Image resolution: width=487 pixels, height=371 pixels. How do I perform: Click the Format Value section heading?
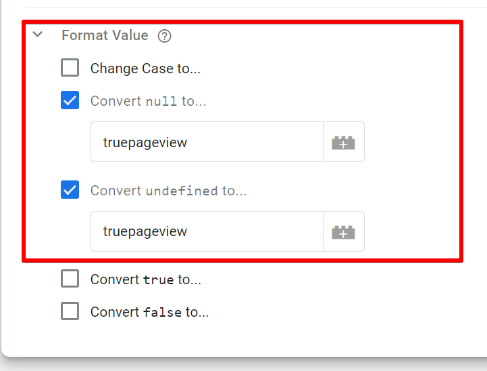(105, 35)
